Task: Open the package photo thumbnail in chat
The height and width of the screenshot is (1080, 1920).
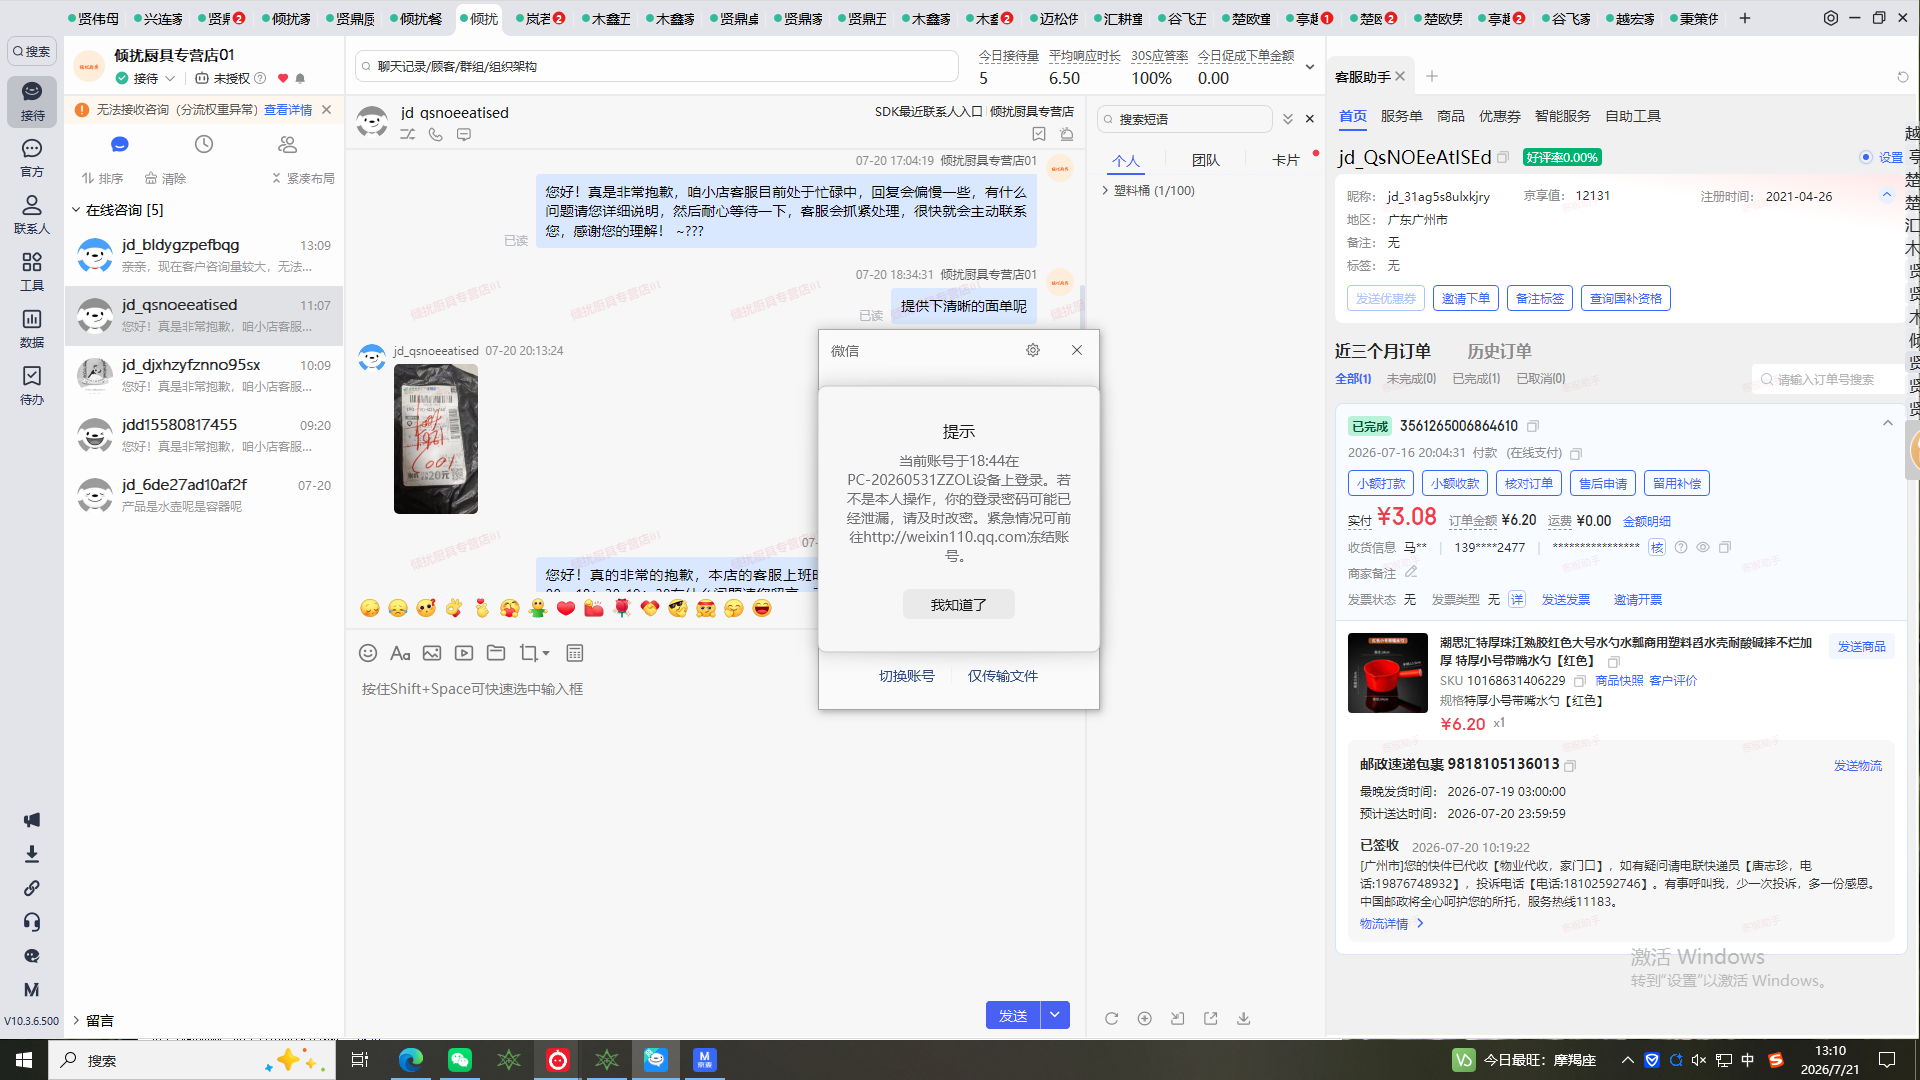Action: pos(436,439)
